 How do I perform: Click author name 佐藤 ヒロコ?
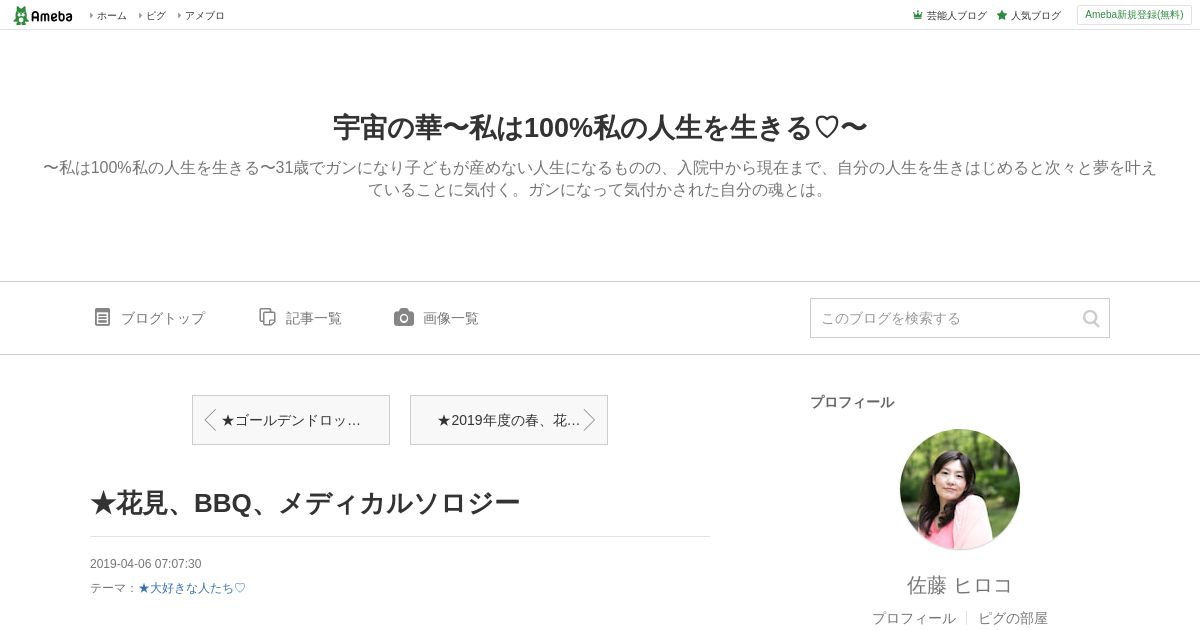[960, 585]
